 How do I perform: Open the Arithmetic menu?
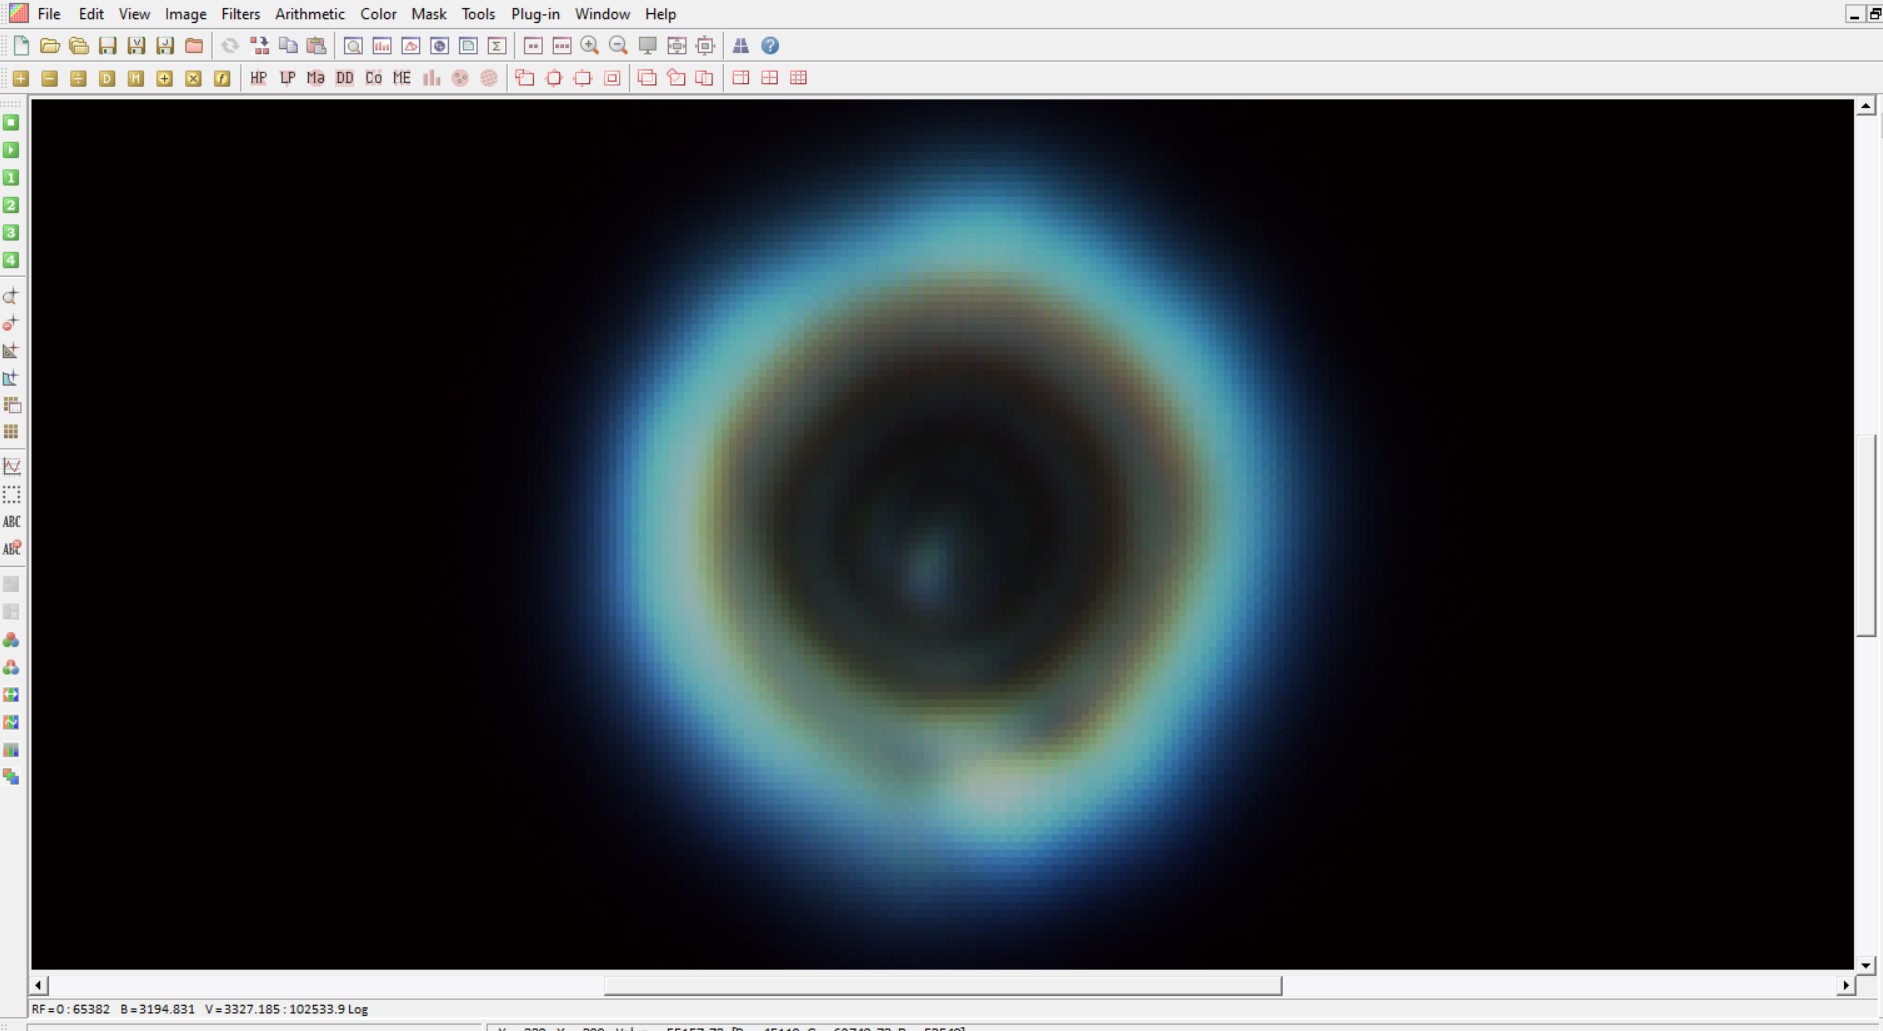coord(310,14)
